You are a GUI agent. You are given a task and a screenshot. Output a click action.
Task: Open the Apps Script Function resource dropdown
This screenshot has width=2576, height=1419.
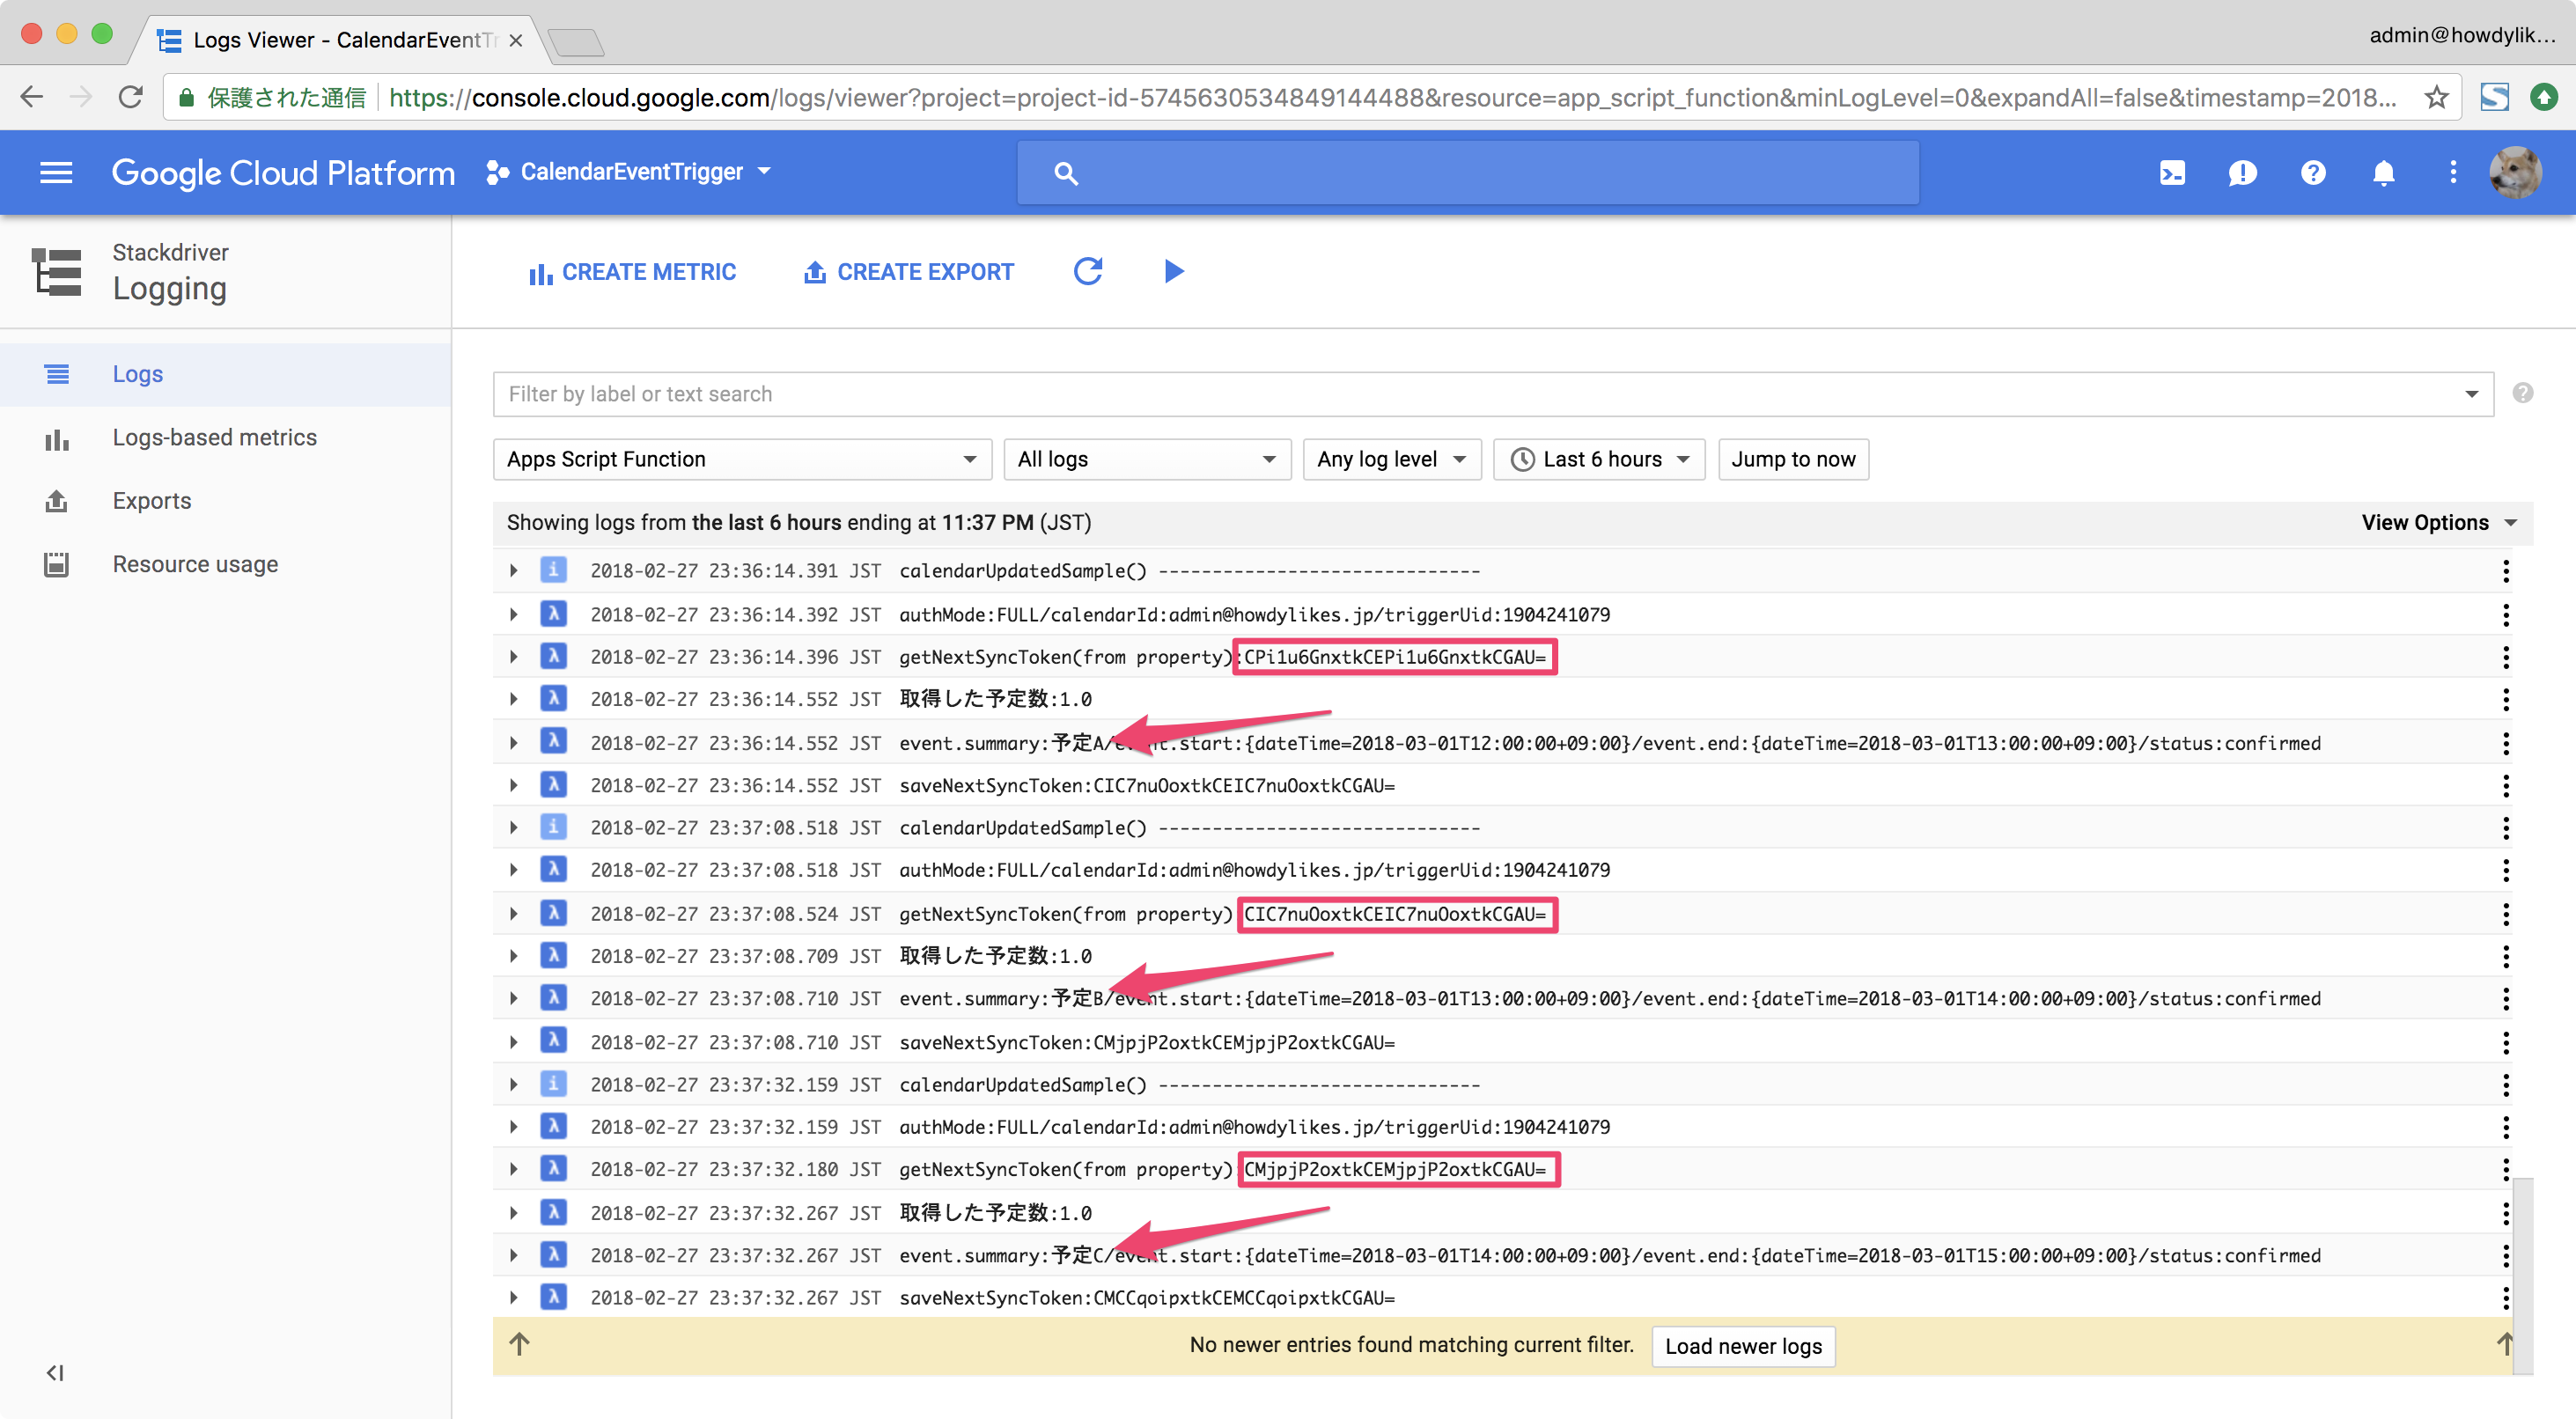tap(741, 459)
